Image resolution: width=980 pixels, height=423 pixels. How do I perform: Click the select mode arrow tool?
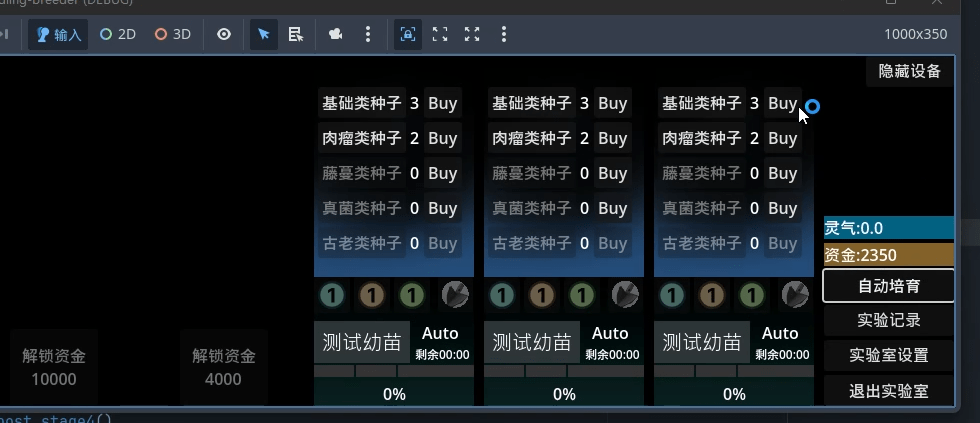264,34
